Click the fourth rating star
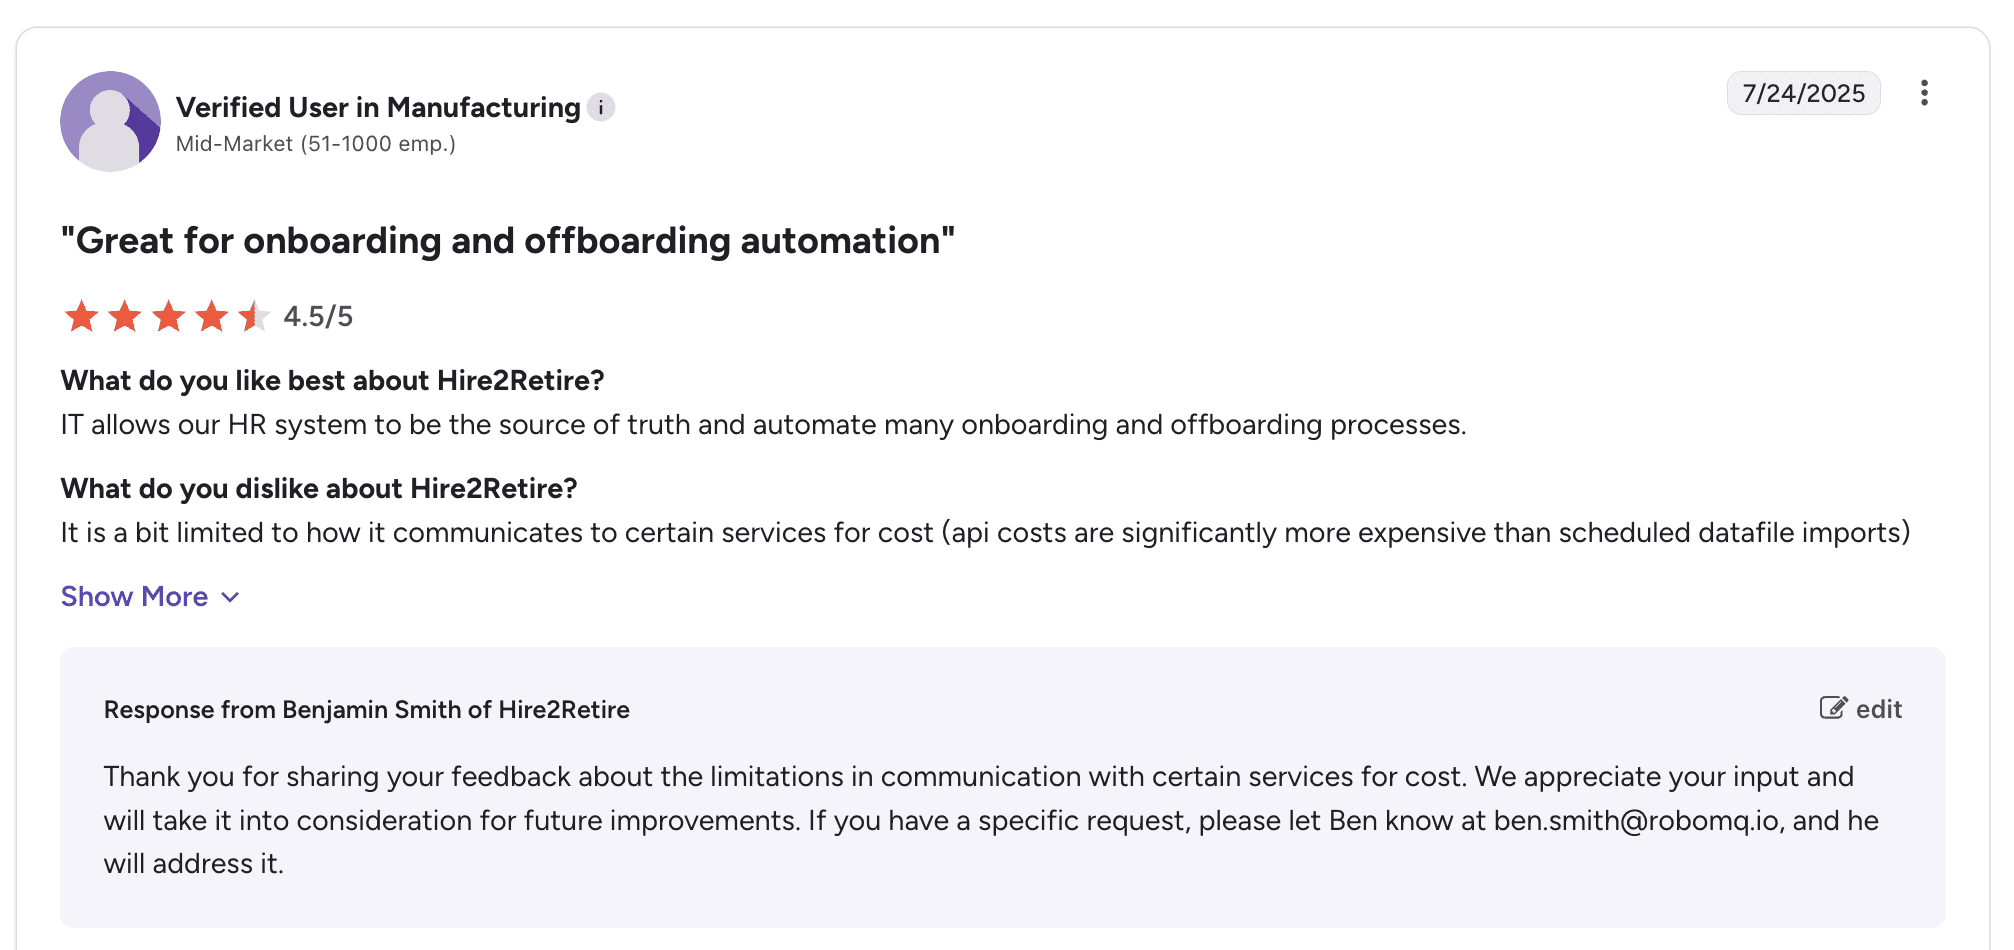The height and width of the screenshot is (950, 2014). coord(211,316)
